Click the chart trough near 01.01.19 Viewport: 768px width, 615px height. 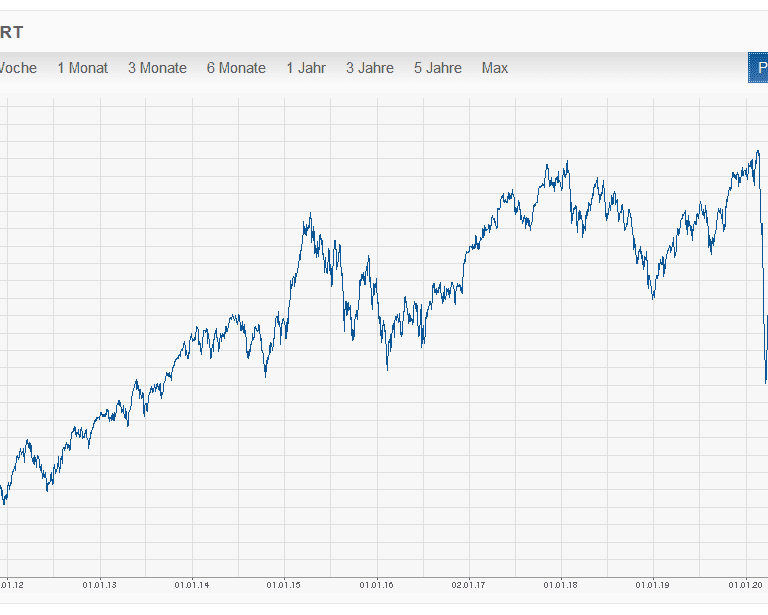click(x=653, y=297)
